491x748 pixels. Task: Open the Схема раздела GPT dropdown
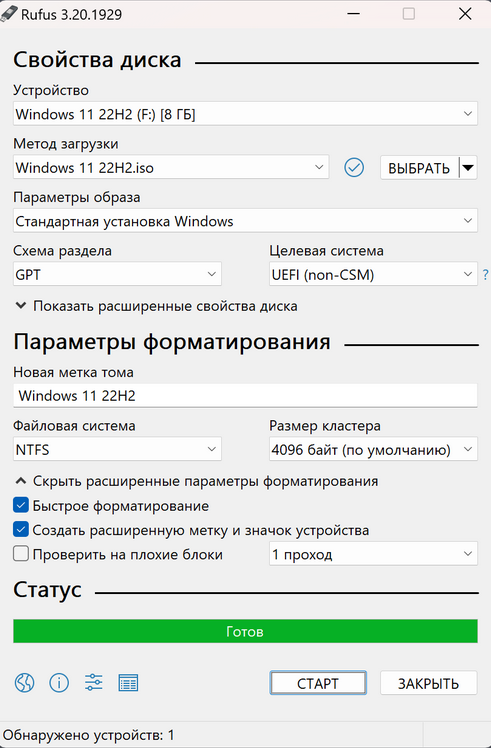[117, 274]
